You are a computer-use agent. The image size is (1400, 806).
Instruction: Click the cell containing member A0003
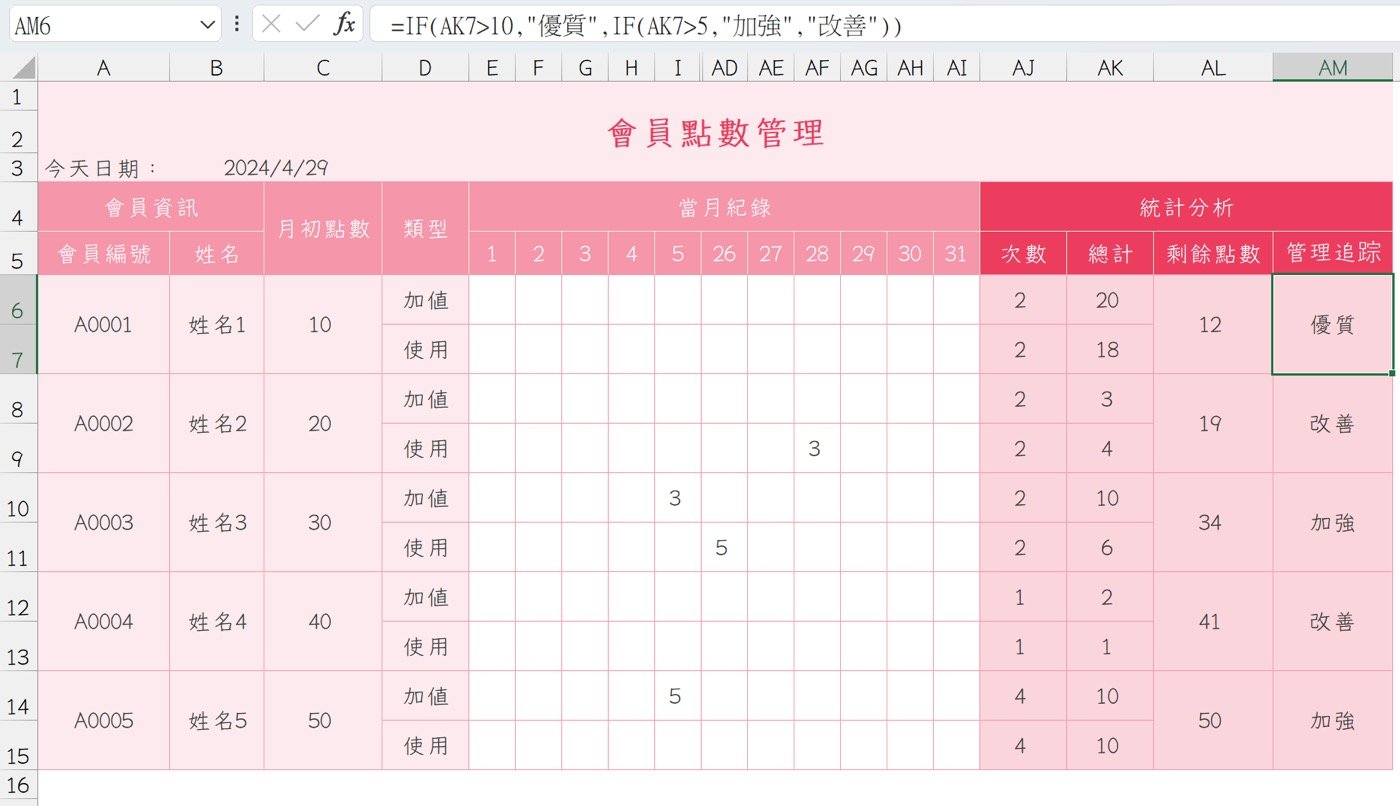[103, 523]
